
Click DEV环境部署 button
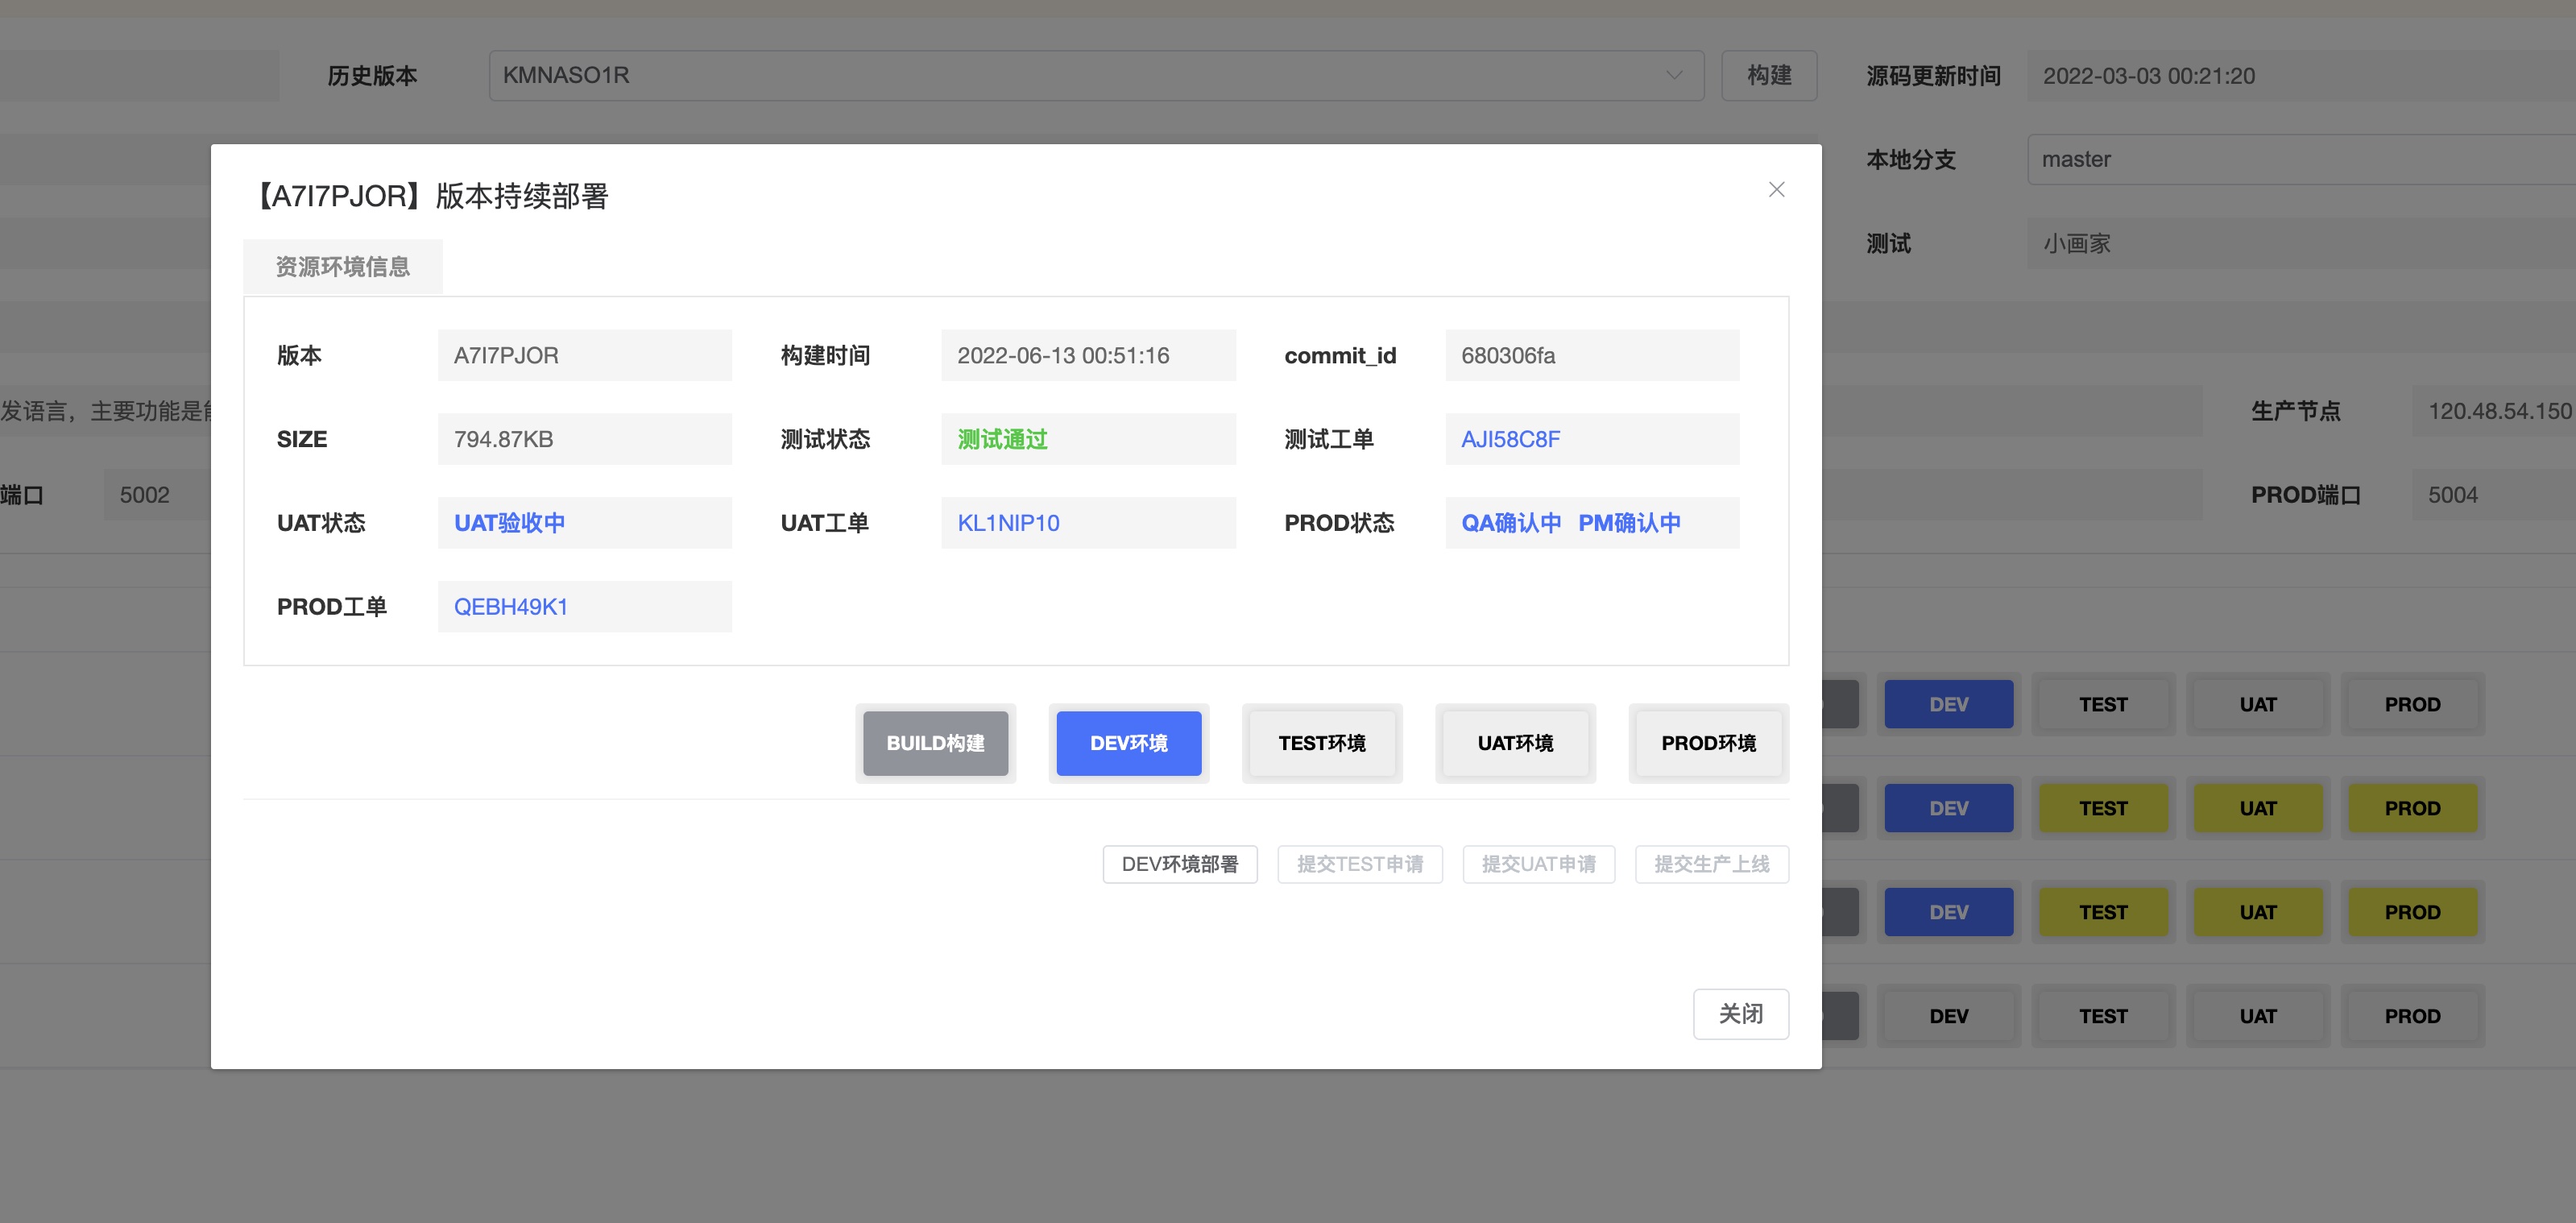tap(1179, 864)
